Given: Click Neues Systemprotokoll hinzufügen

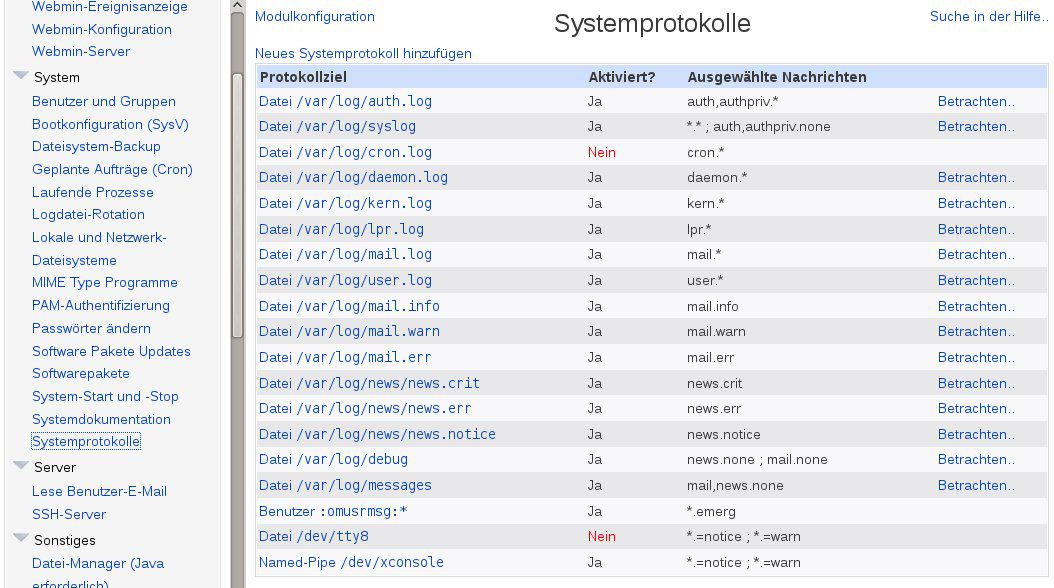Looking at the screenshot, I should click(x=363, y=53).
